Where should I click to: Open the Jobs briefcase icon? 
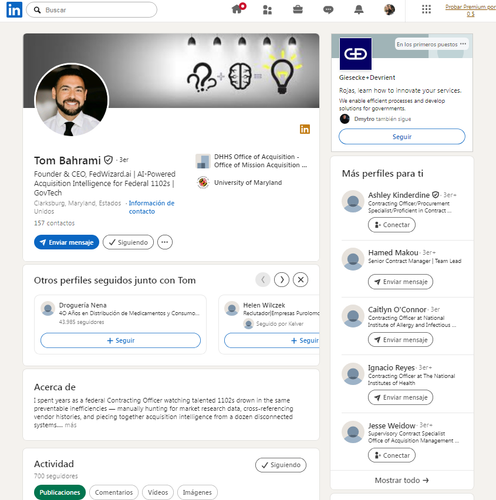point(298,9)
